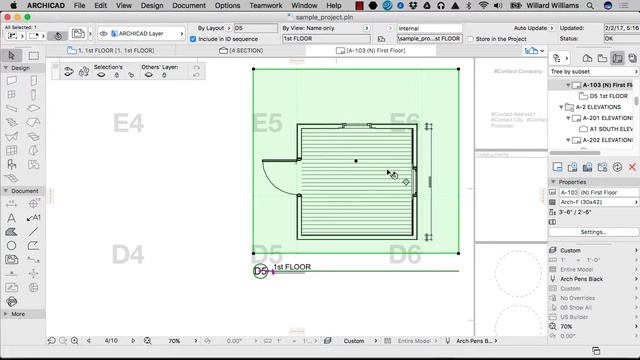Click the 1st FLOOR name input field

pos(326,39)
